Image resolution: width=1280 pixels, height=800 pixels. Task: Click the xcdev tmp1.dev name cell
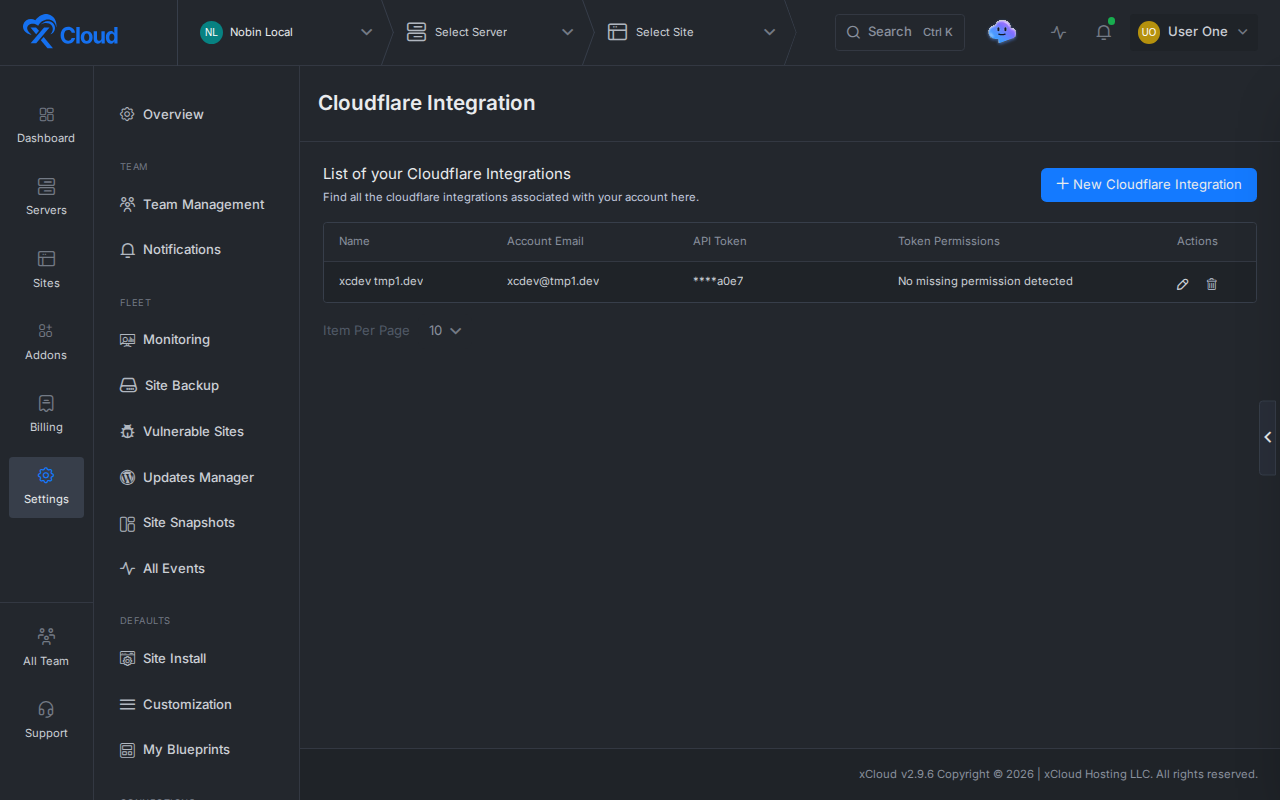coord(381,281)
